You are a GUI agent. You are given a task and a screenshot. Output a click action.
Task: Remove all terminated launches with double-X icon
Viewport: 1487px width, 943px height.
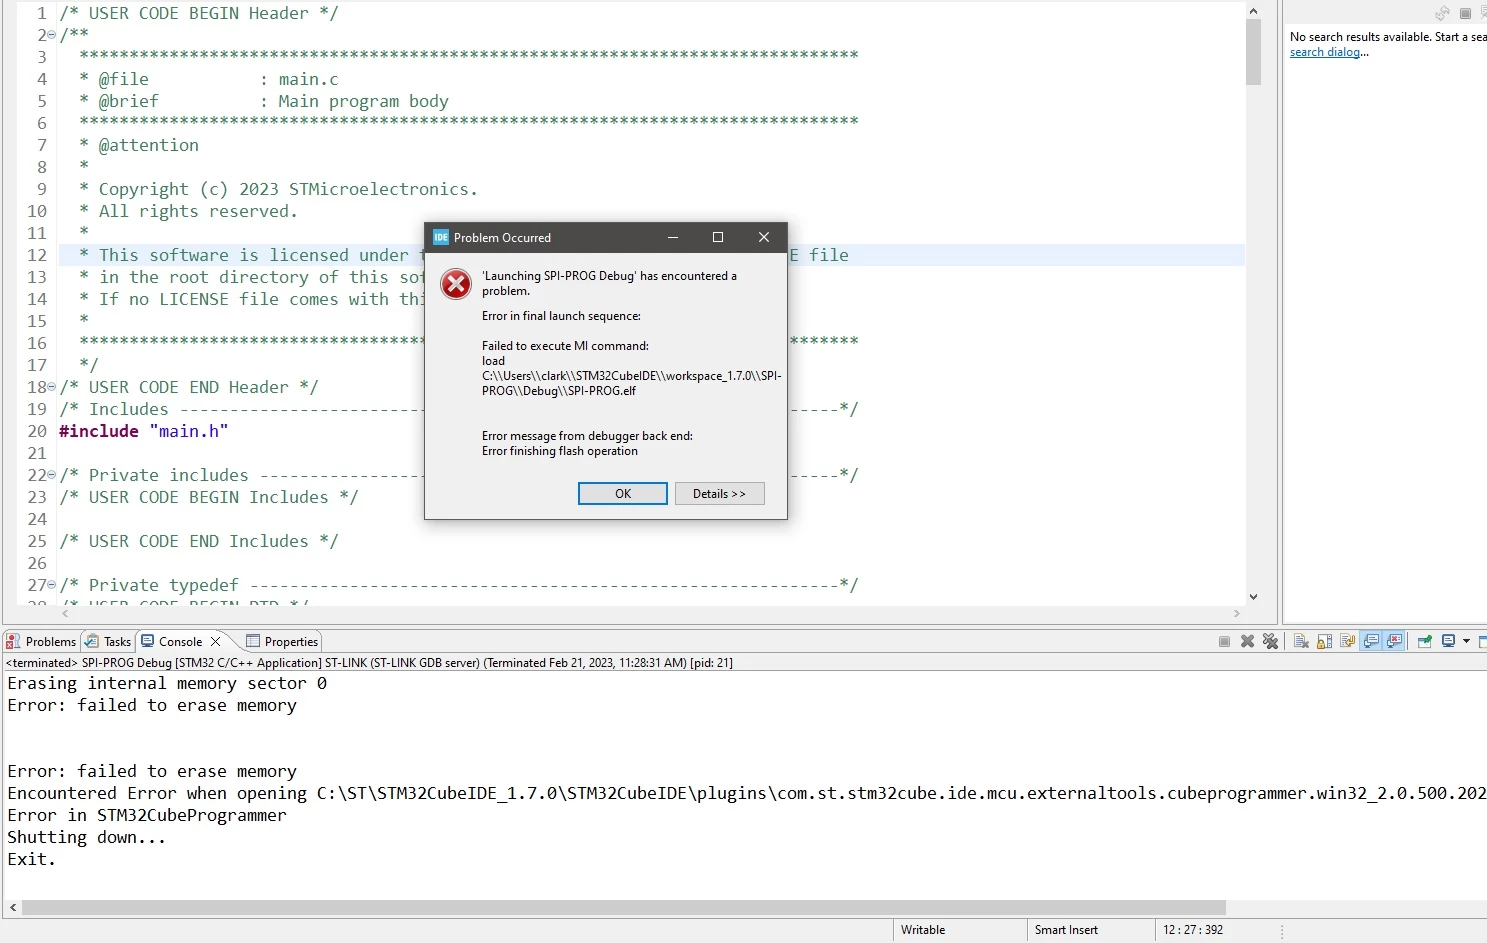[1270, 642]
